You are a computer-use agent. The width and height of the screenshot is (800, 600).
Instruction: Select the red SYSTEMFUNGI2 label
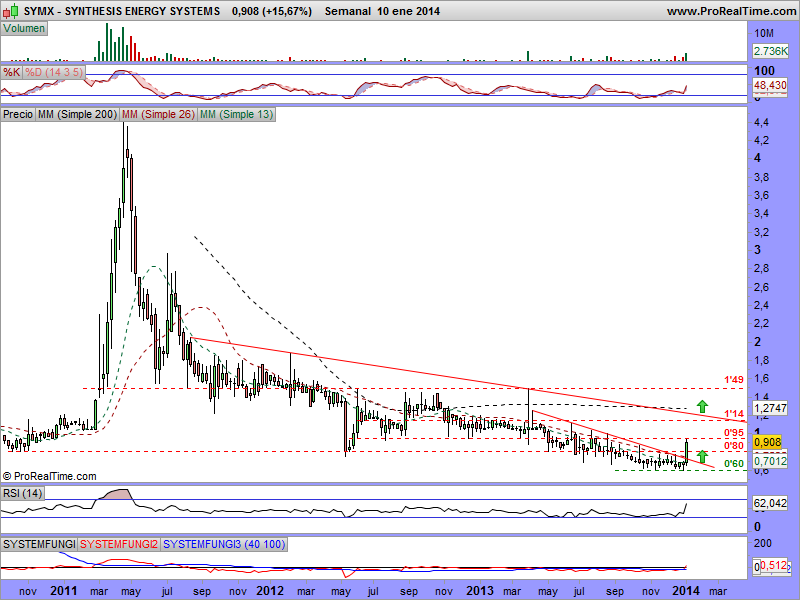pos(119,544)
